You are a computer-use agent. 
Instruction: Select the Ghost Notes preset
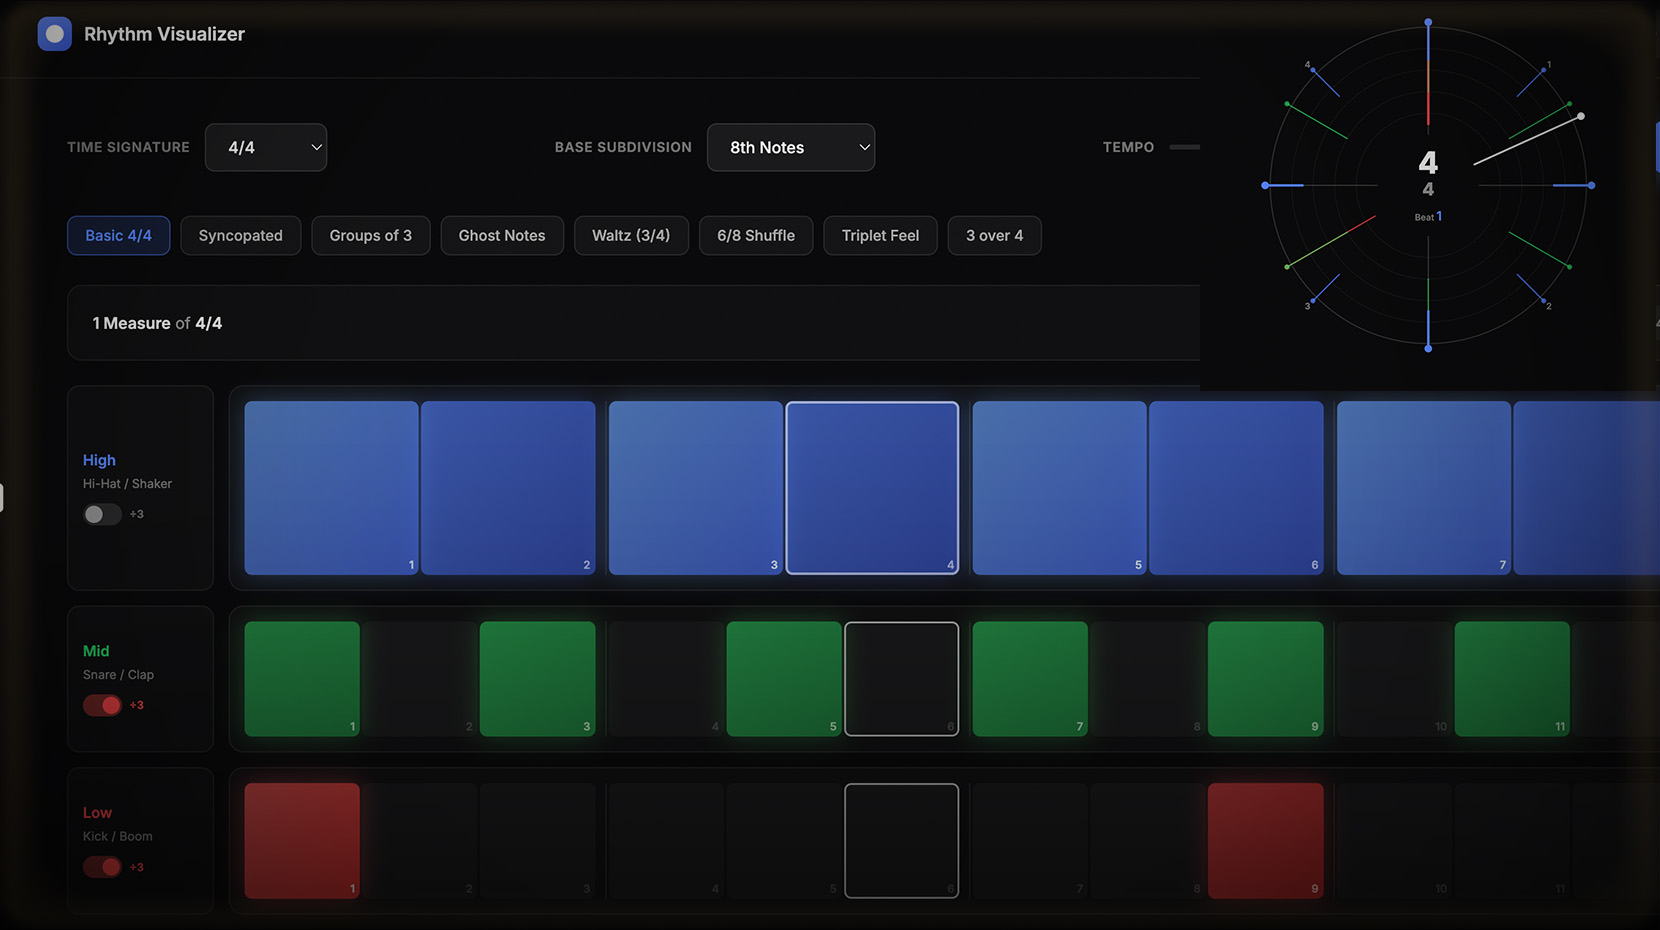point(502,236)
